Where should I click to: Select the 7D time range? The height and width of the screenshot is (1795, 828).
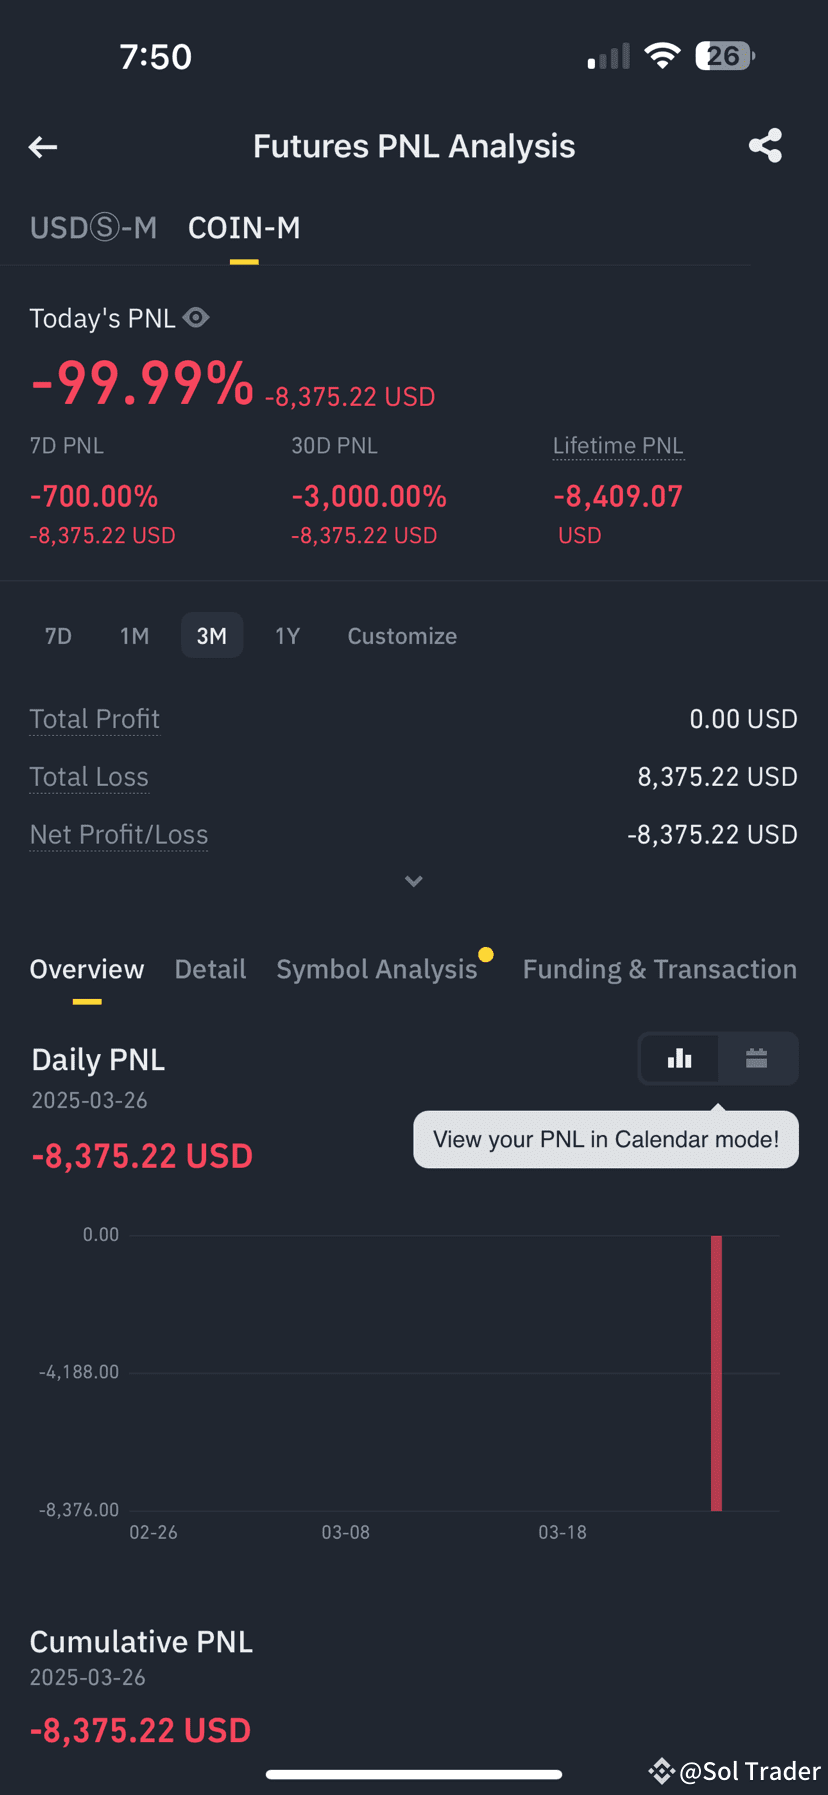(x=58, y=636)
